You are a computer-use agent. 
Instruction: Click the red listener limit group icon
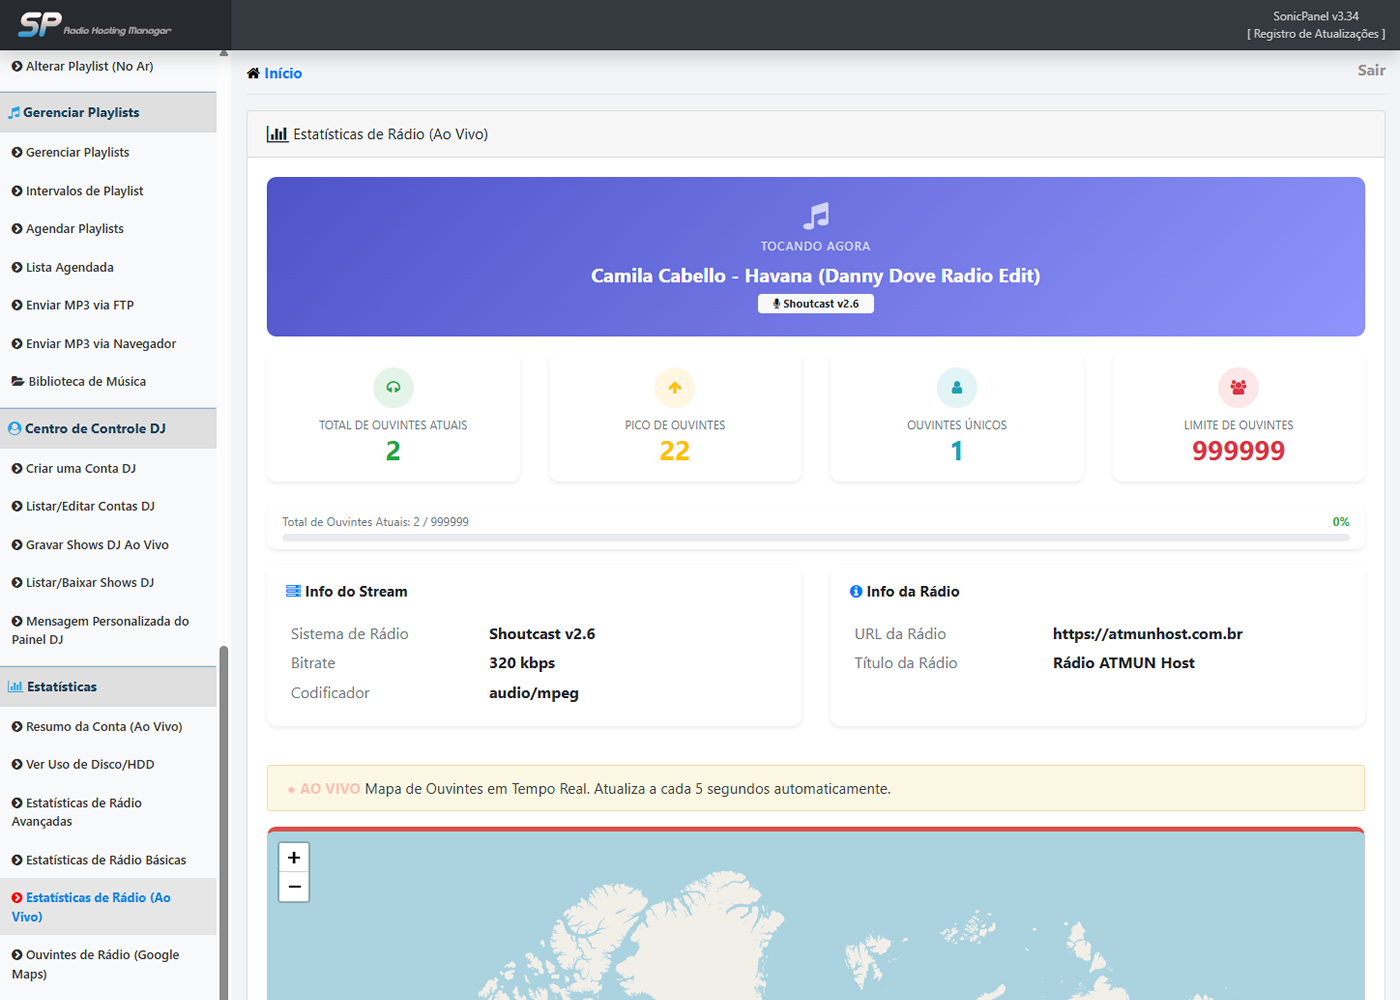[1238, 387]
